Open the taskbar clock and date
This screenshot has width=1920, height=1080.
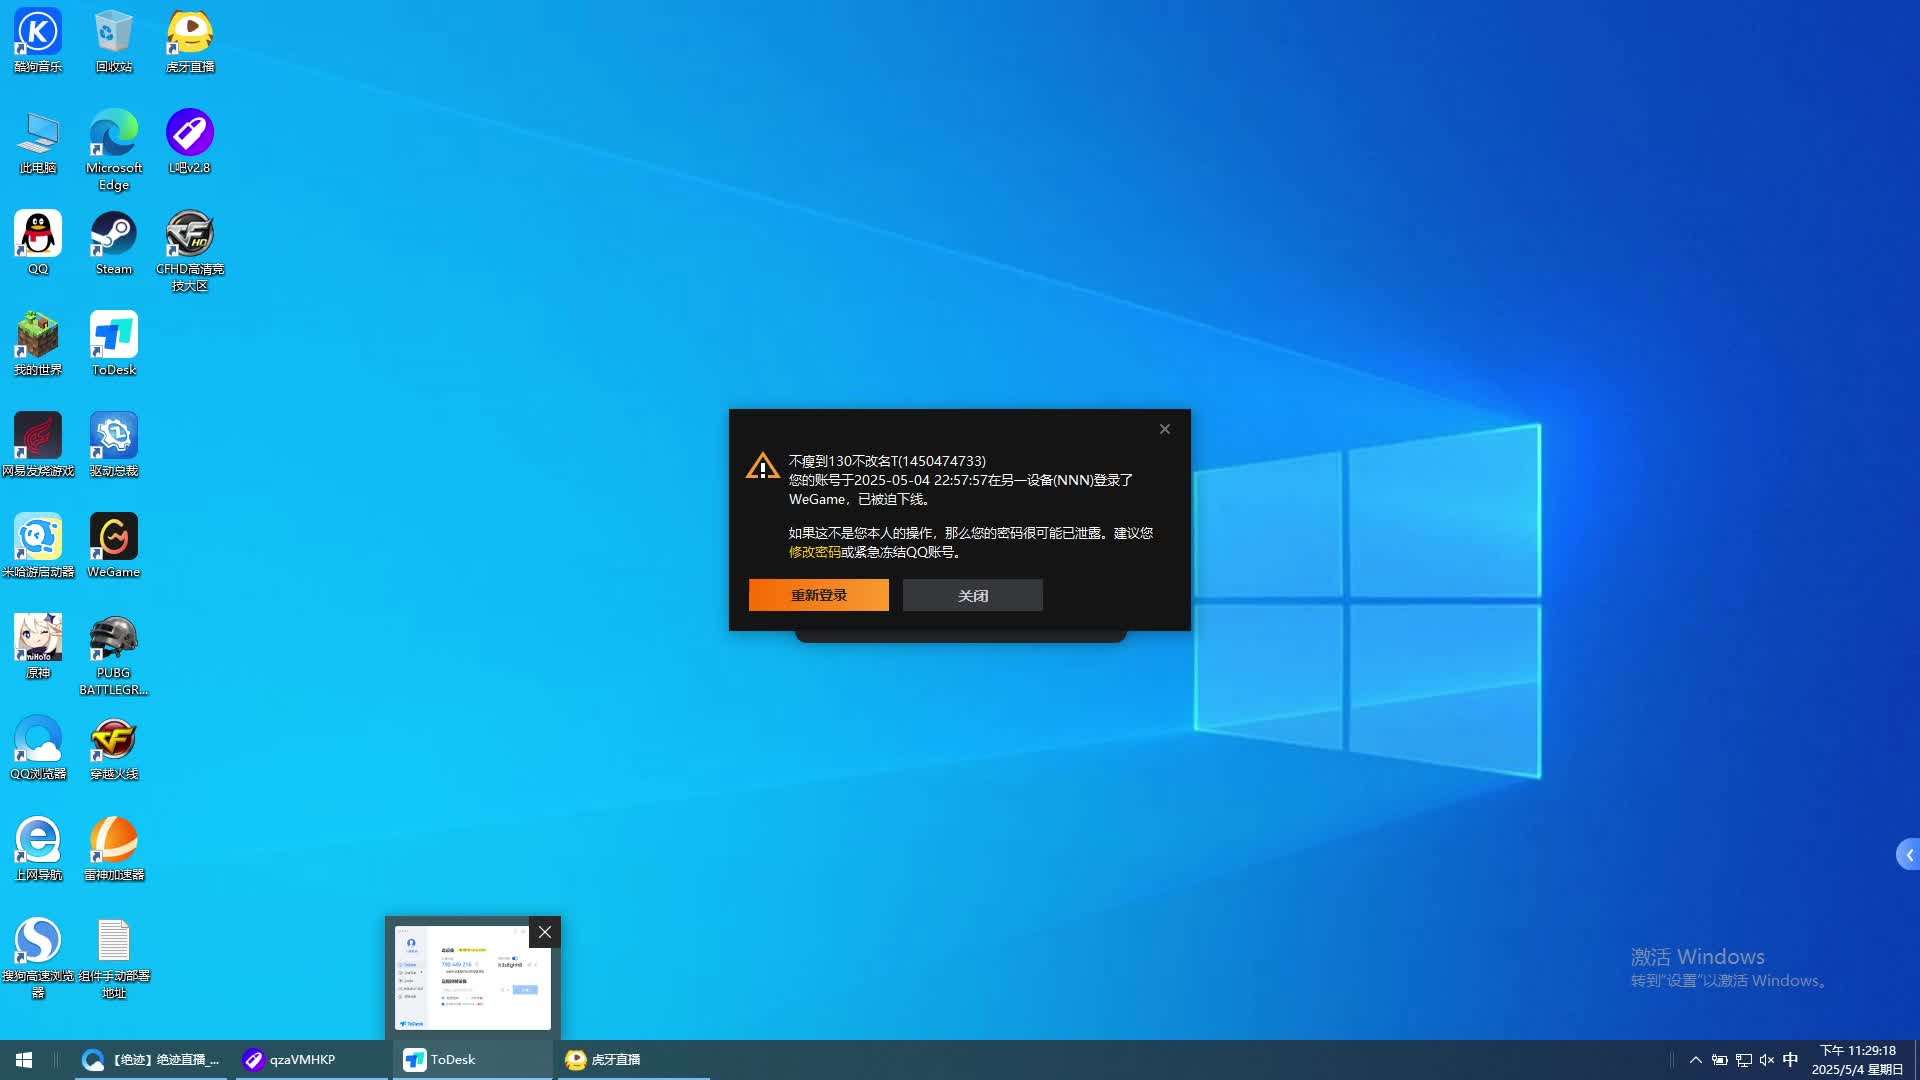[1857, 1060]
